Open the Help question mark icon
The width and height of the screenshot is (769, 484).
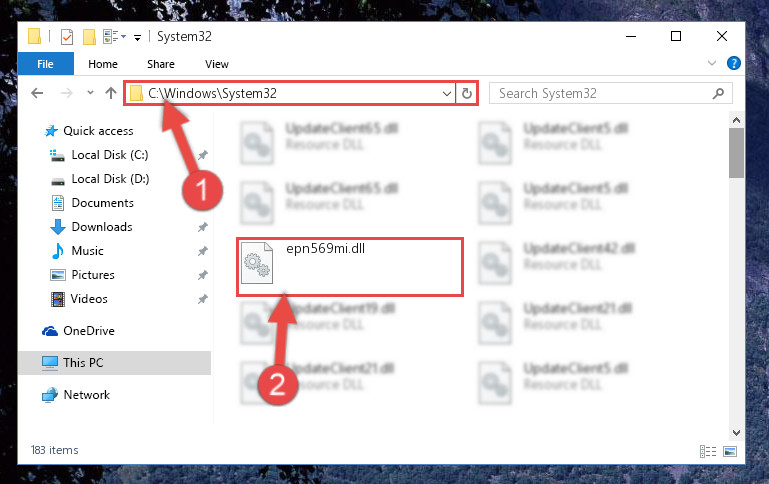[734, 63]
